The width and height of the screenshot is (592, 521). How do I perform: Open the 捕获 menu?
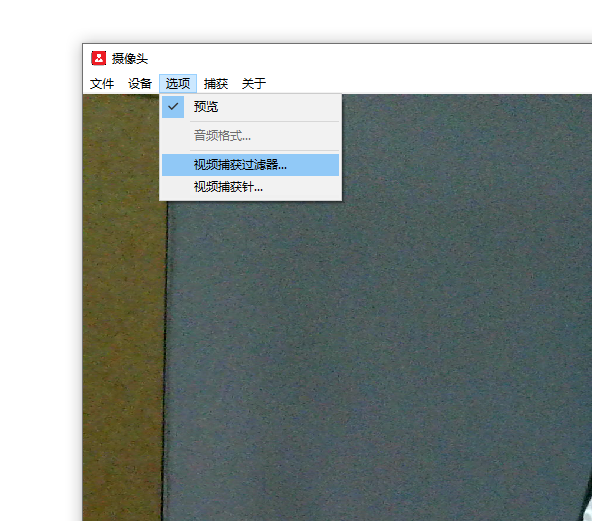(216, 83)
